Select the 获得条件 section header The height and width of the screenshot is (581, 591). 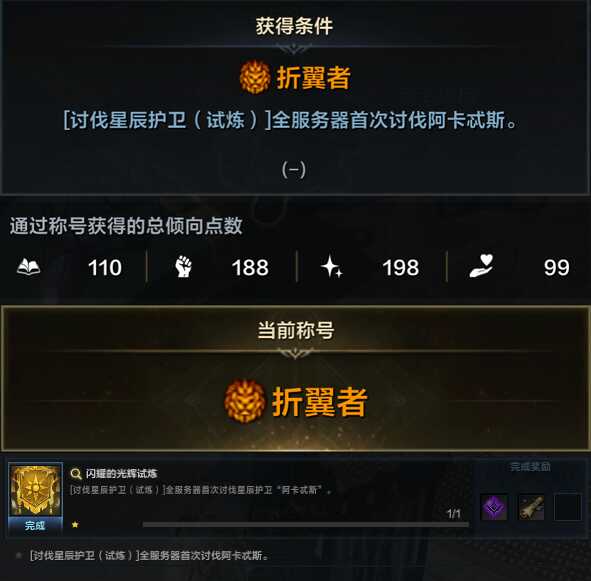pos(294,26)
